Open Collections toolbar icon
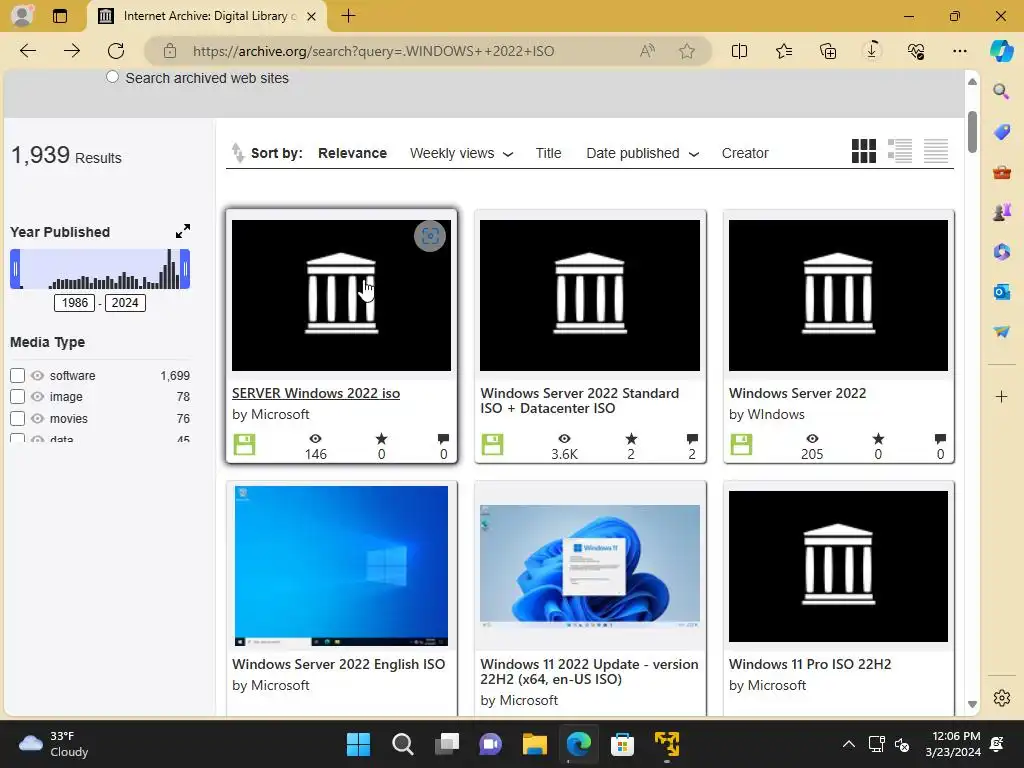 click(x=827, y=51)
